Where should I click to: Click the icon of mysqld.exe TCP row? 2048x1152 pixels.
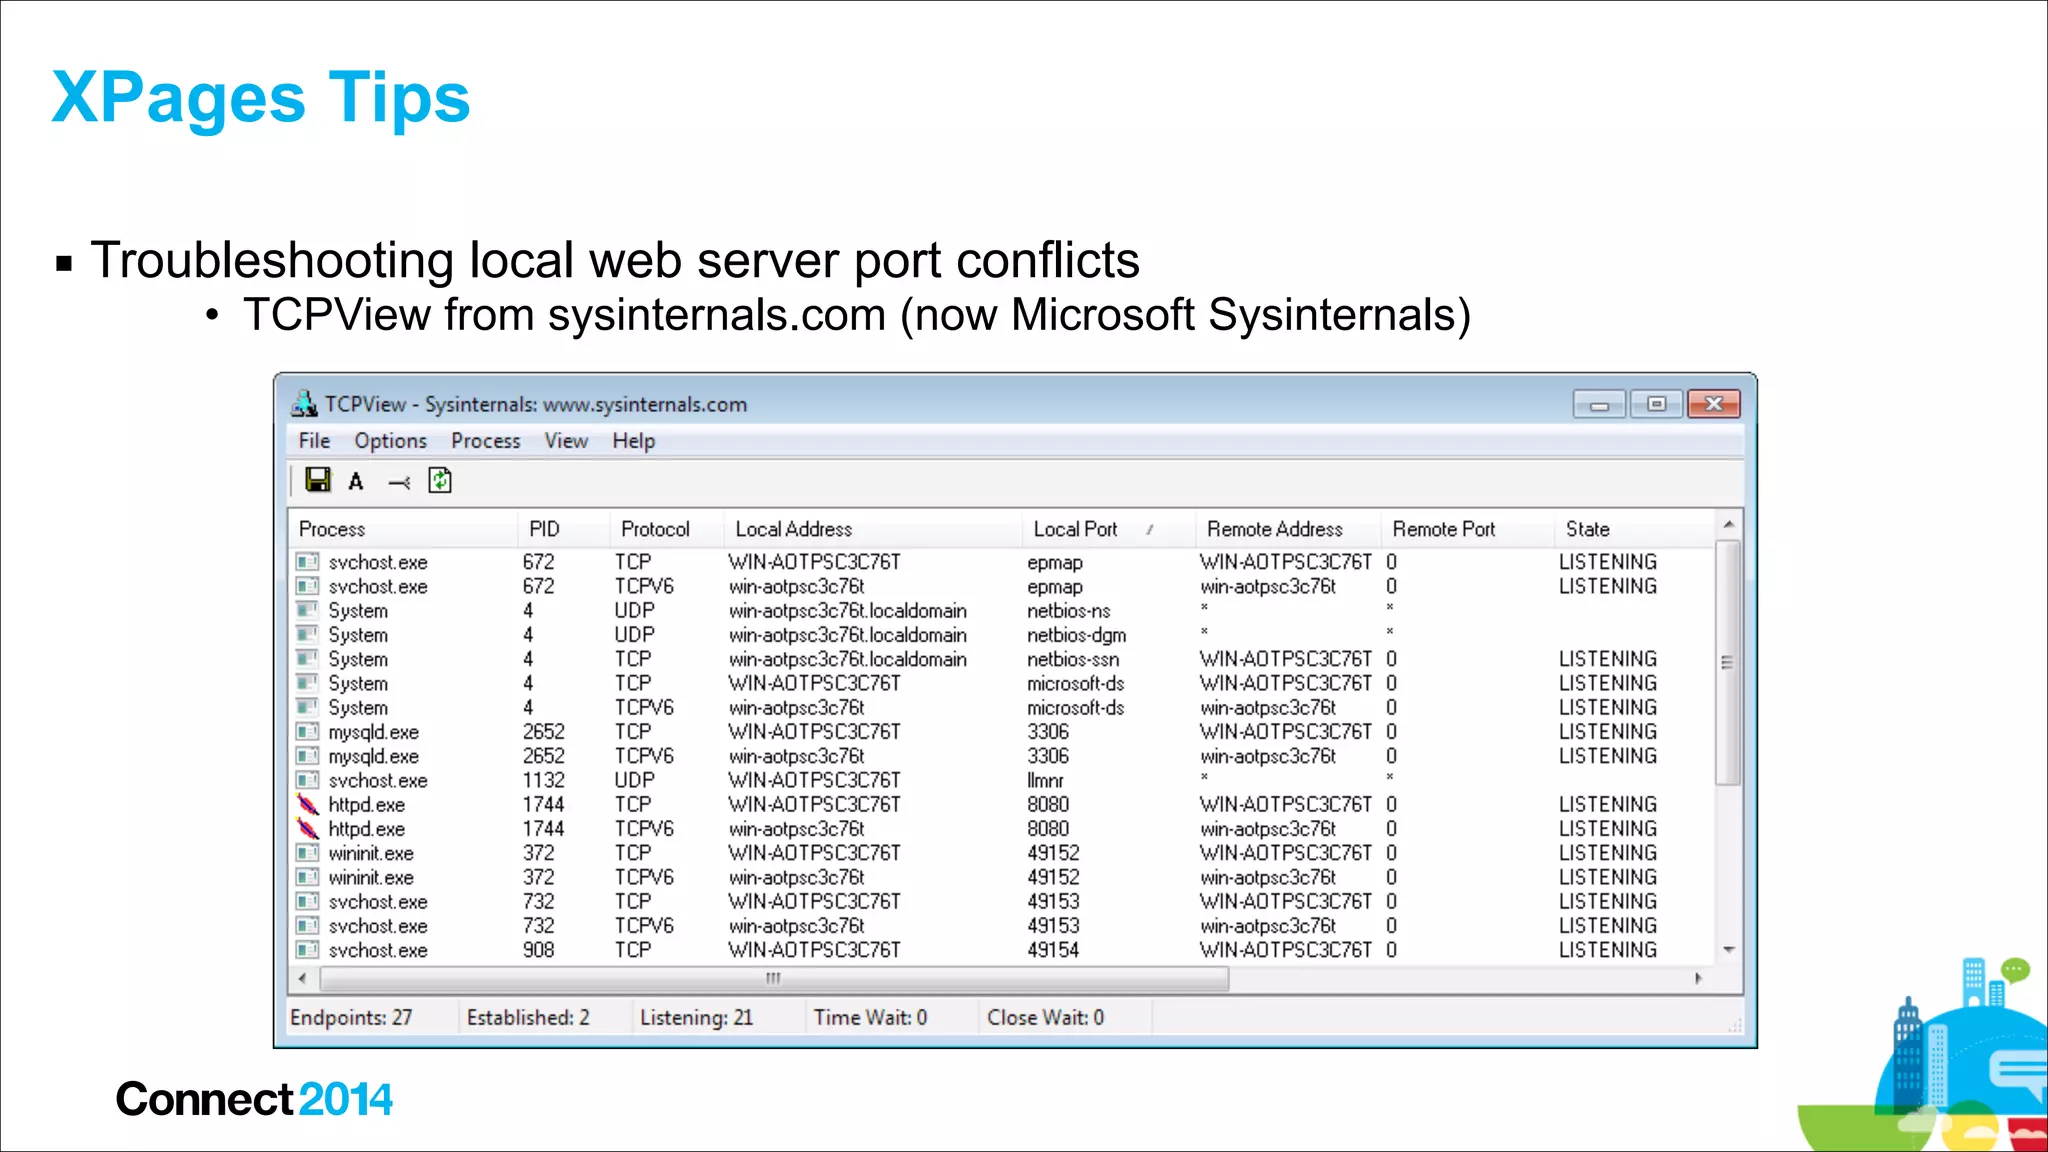pos(308,732)
